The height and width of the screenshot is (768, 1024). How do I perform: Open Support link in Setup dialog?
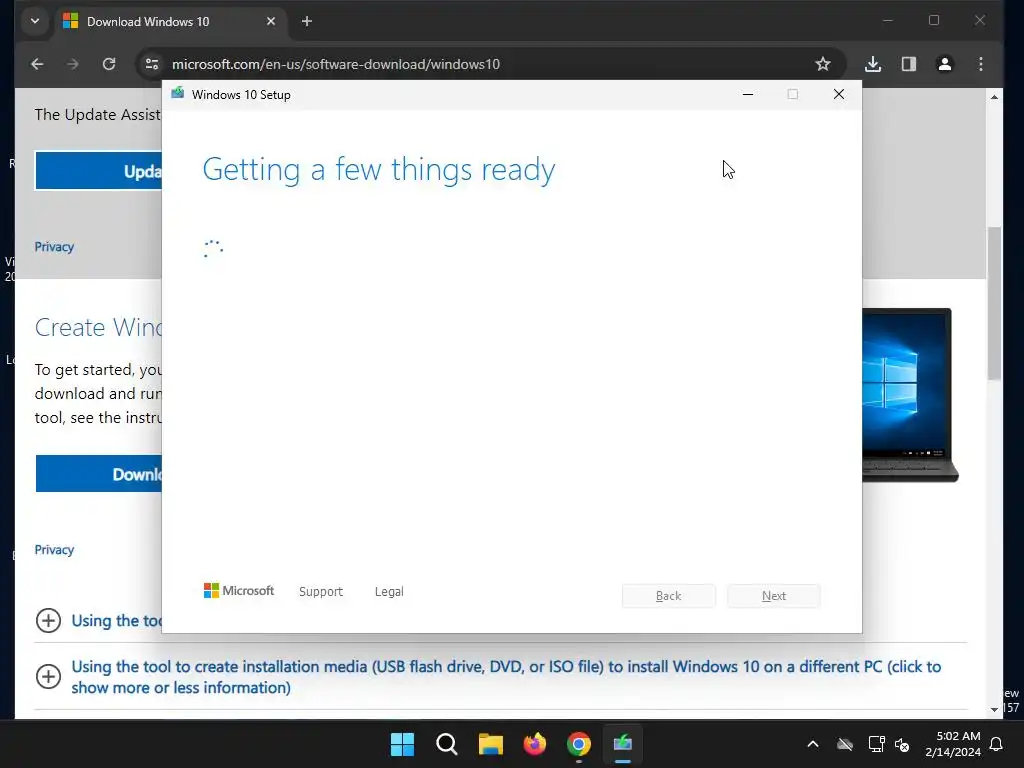321,592
